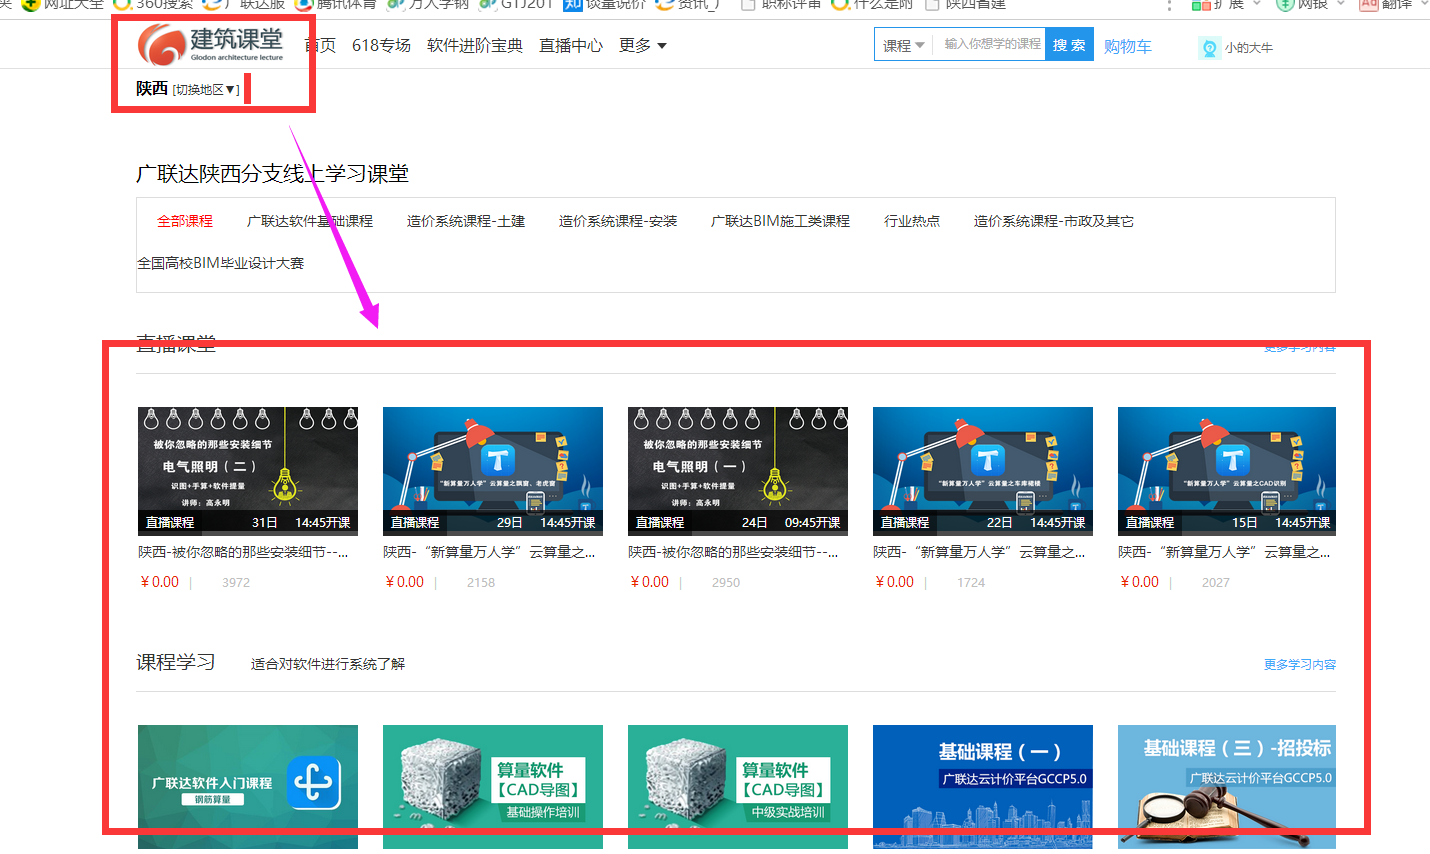Click the 建筑课堂 Glodon logo
Image resolution: width=1430 pixels, height=854 pixels.
(x=211, y=44)
